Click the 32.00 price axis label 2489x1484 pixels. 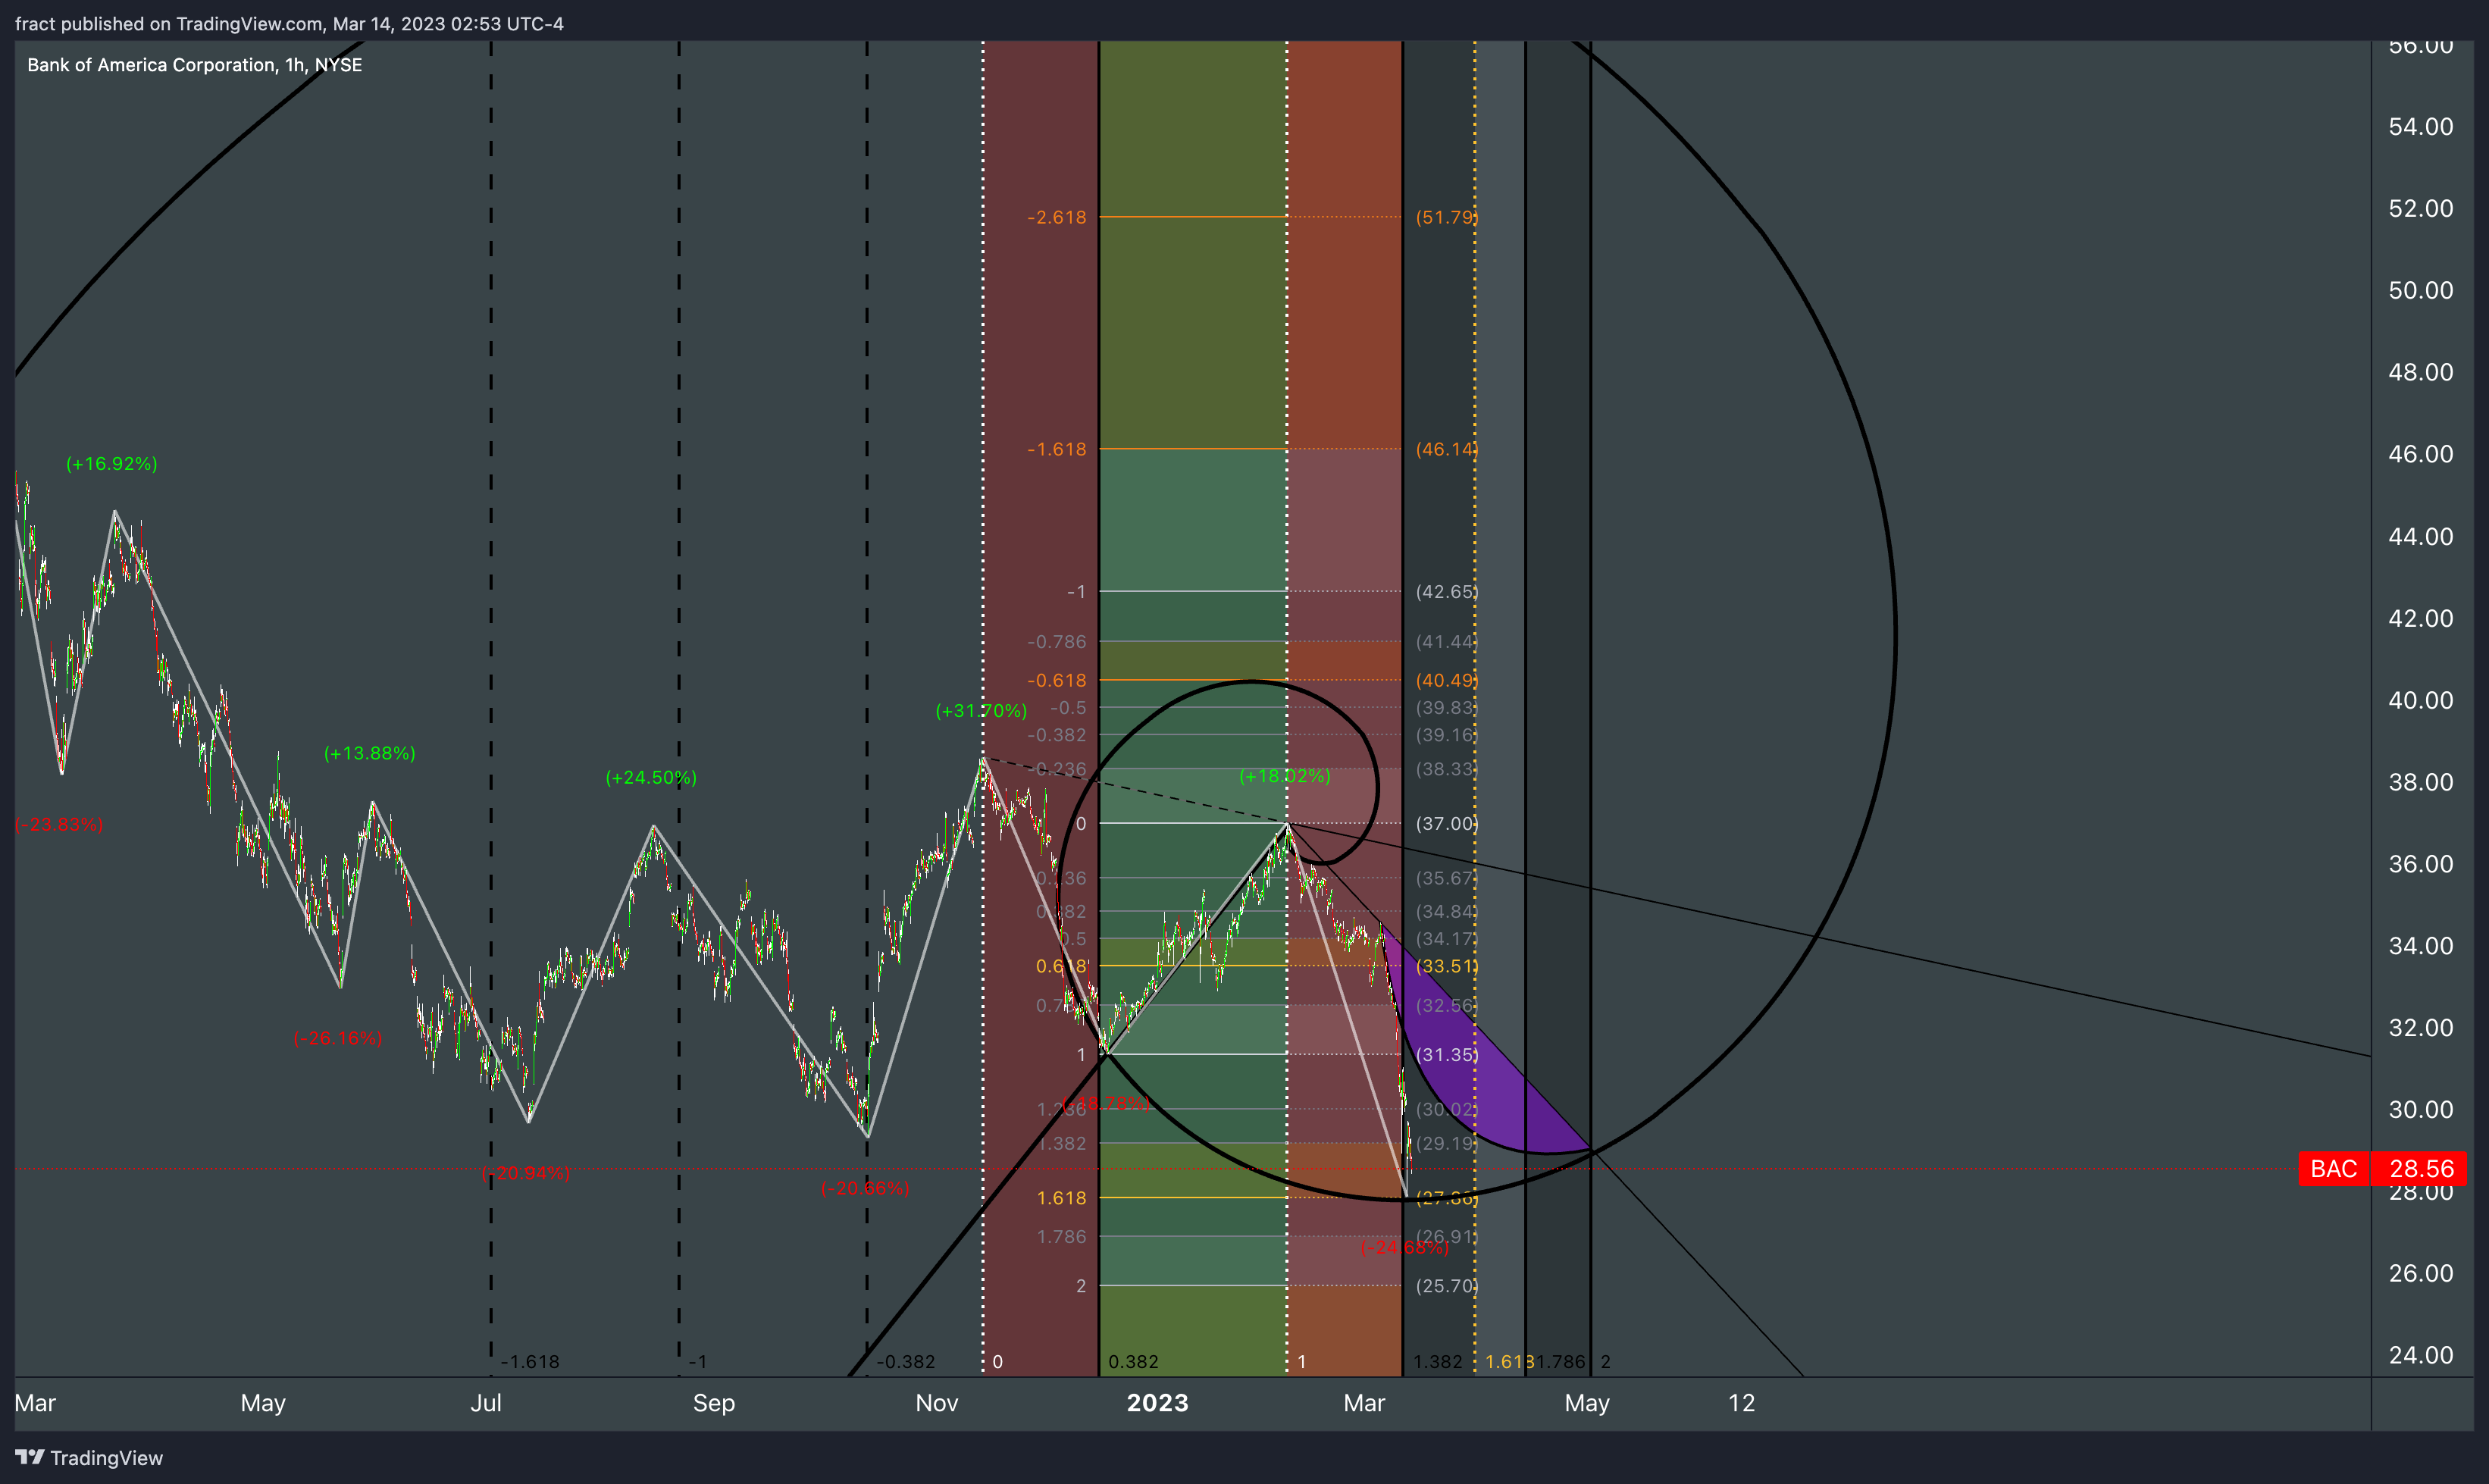coord(2420,1027)
